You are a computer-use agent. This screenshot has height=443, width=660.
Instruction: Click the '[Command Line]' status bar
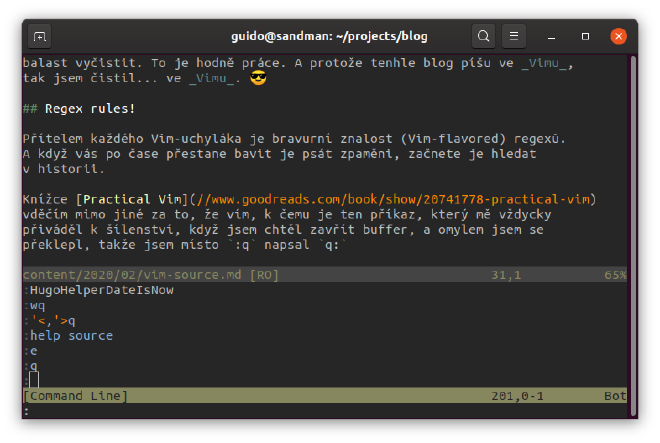tap(75, 396)
